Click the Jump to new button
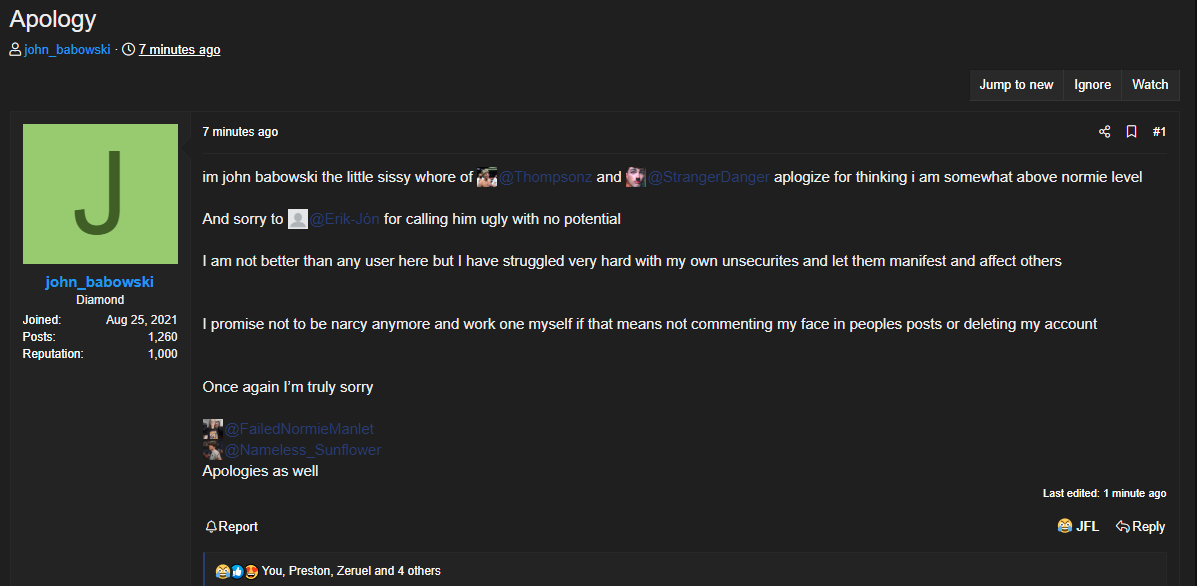The width and height of the screenshot is (1197, 586). 1016,85
